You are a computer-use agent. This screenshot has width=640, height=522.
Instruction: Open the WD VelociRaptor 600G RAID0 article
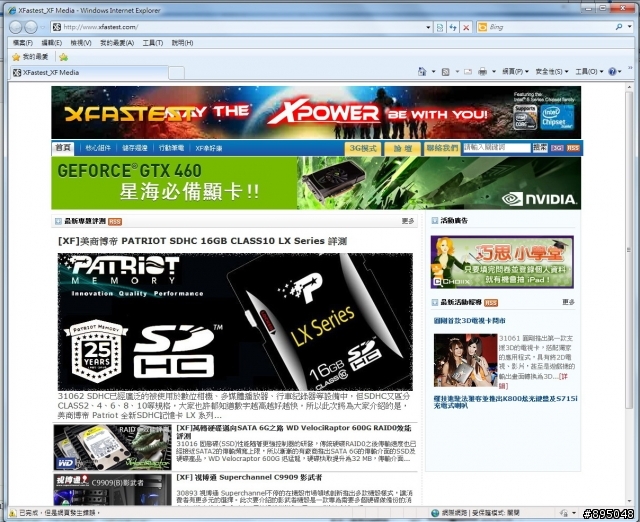coord(294,432)
